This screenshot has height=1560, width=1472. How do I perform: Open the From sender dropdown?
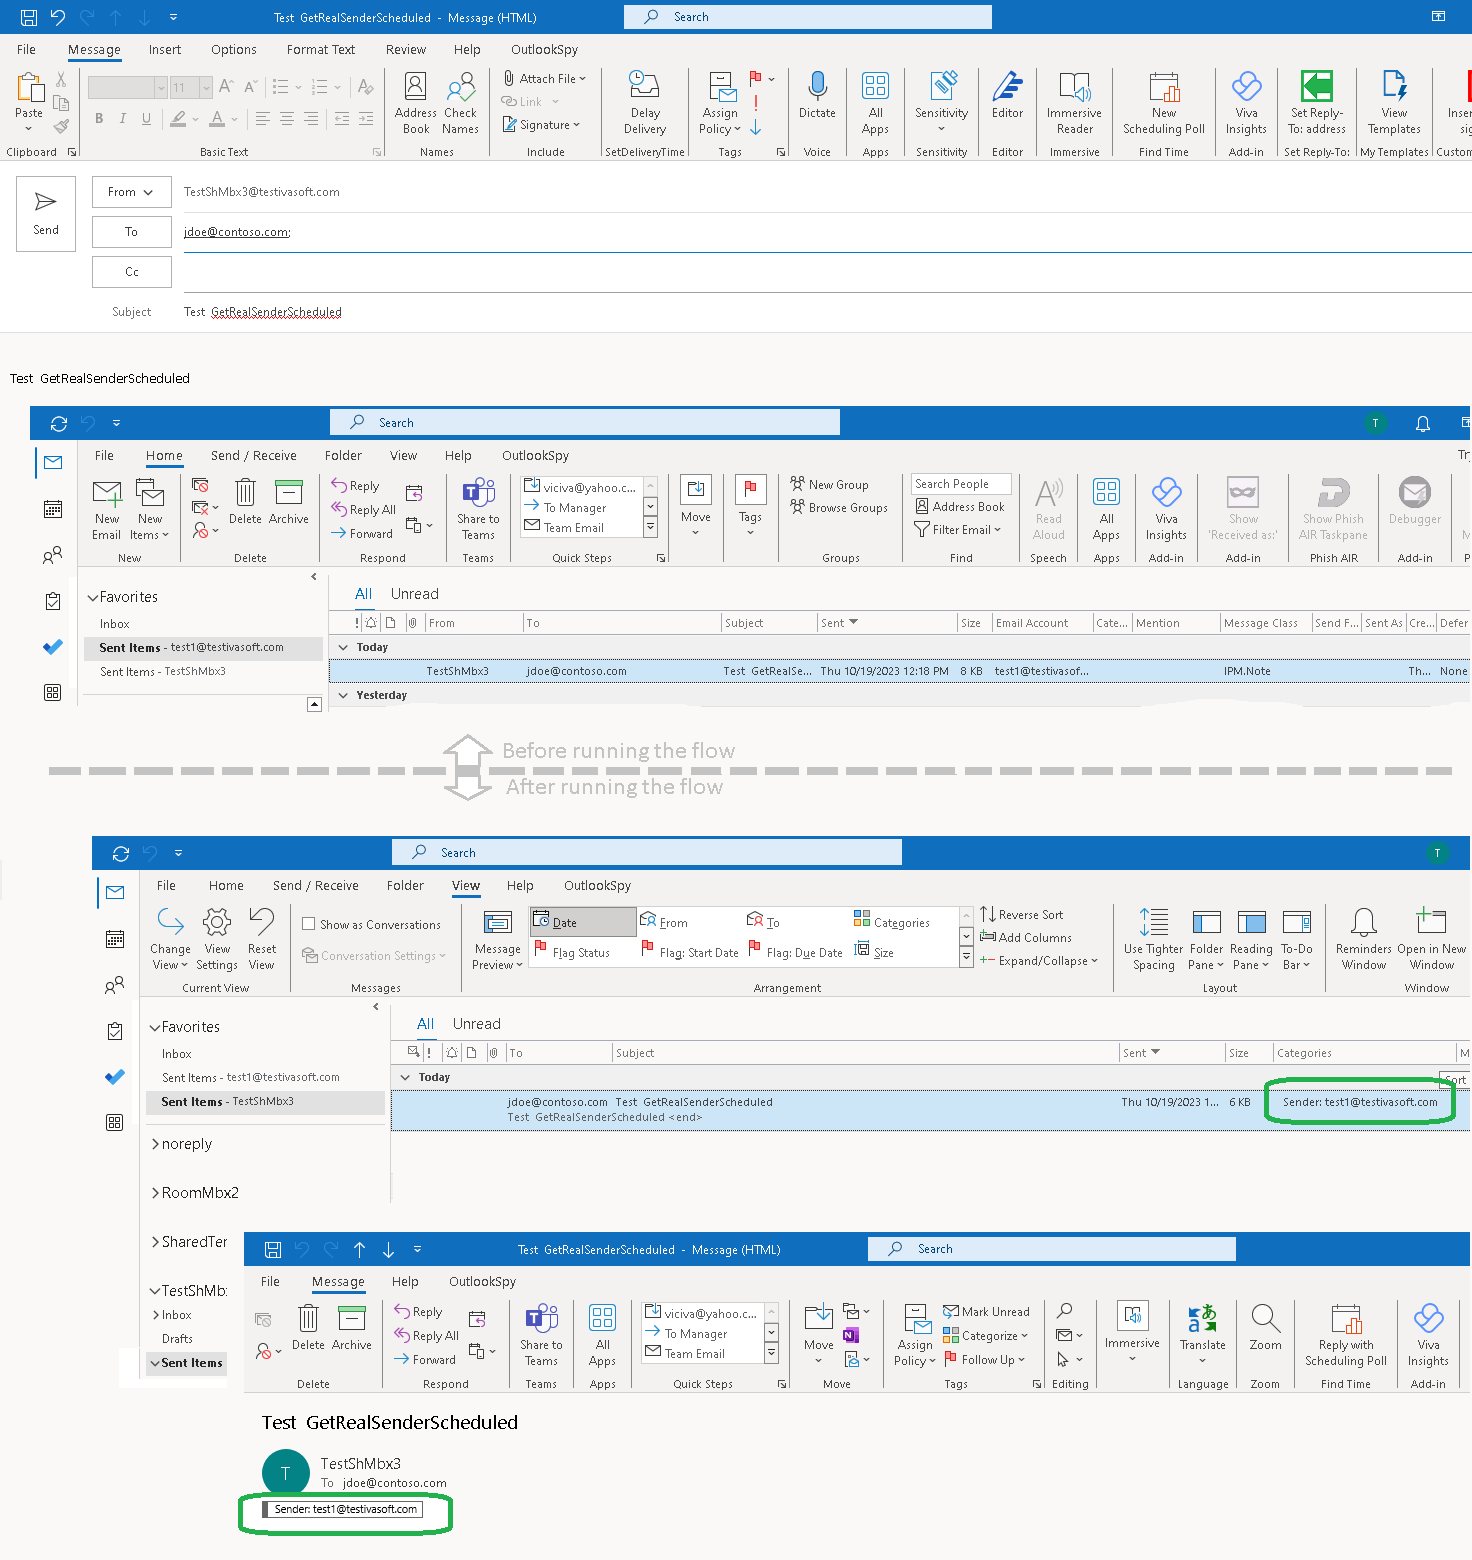point(131,192)
